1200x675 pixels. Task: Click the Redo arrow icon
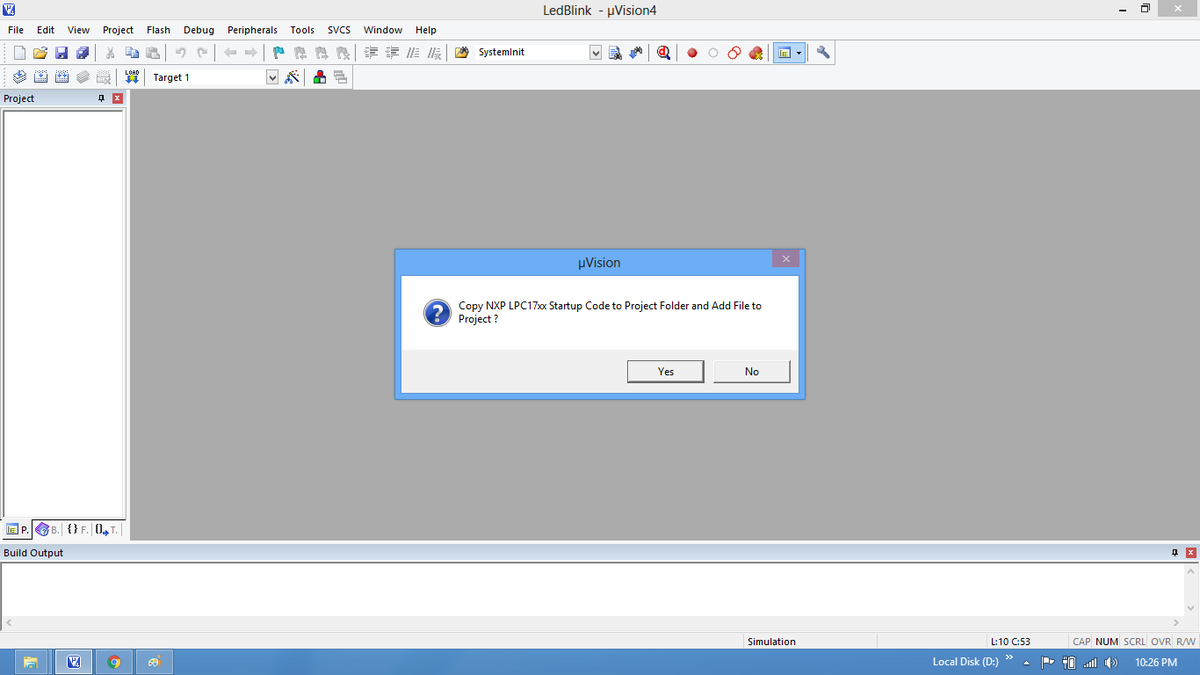coord(202,53)
